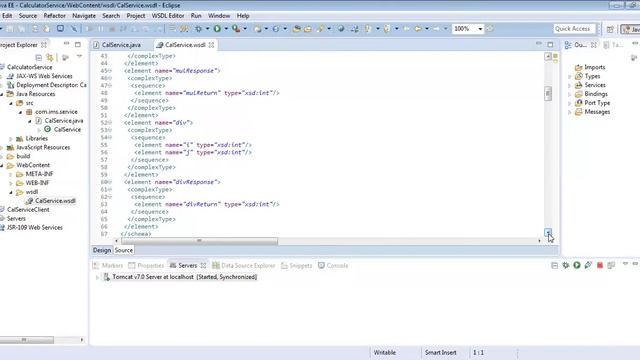The image size is (640, 360).
Task: Open the Window menu
Action: (x=219, y=16)
